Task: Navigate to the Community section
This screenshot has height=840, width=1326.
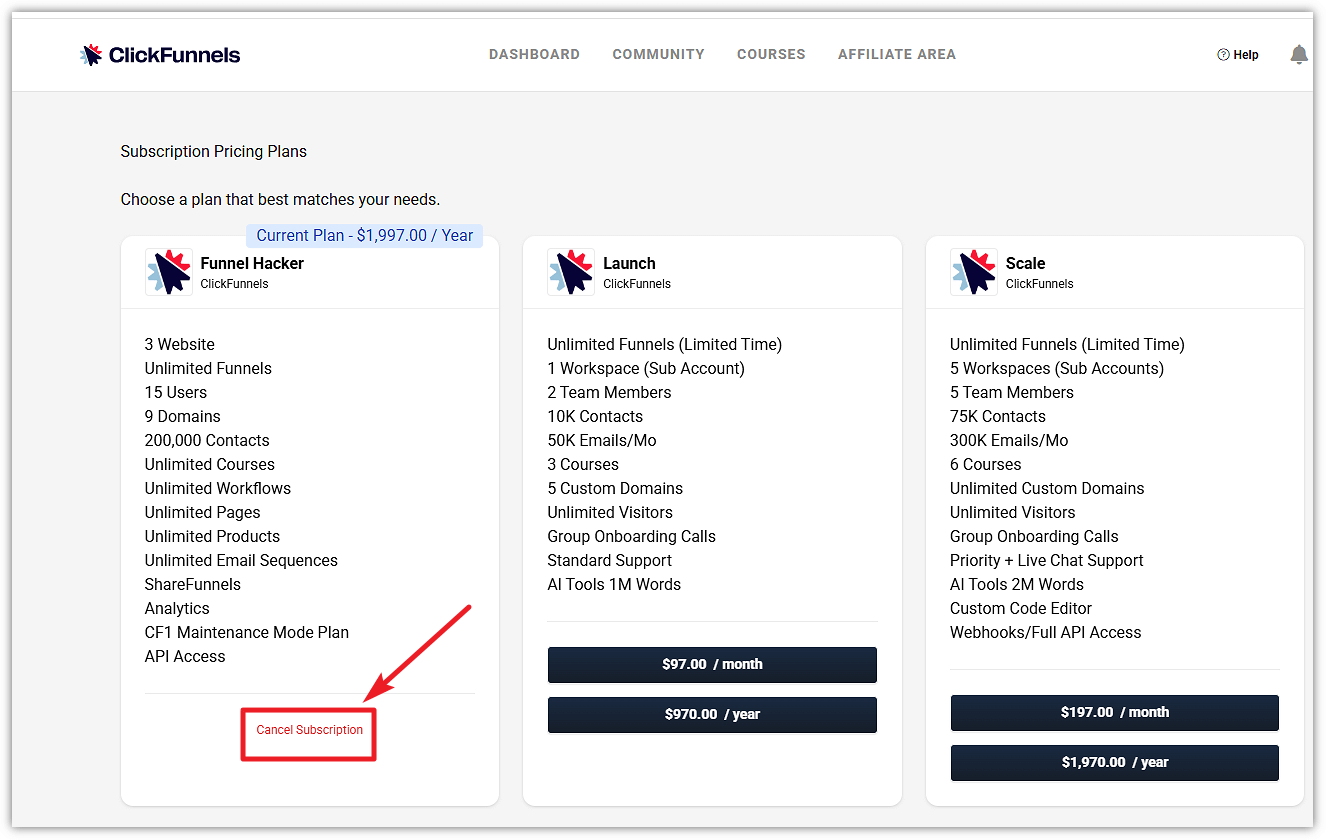Action: pos(658,54)
